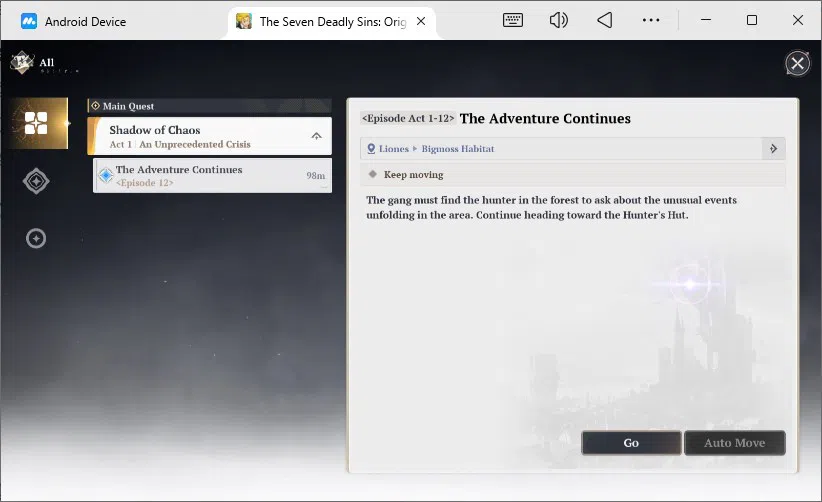Toggle emulator volume speaker icon
The width and height of the screenshot is (822, 502).
[x=558, y=20]
